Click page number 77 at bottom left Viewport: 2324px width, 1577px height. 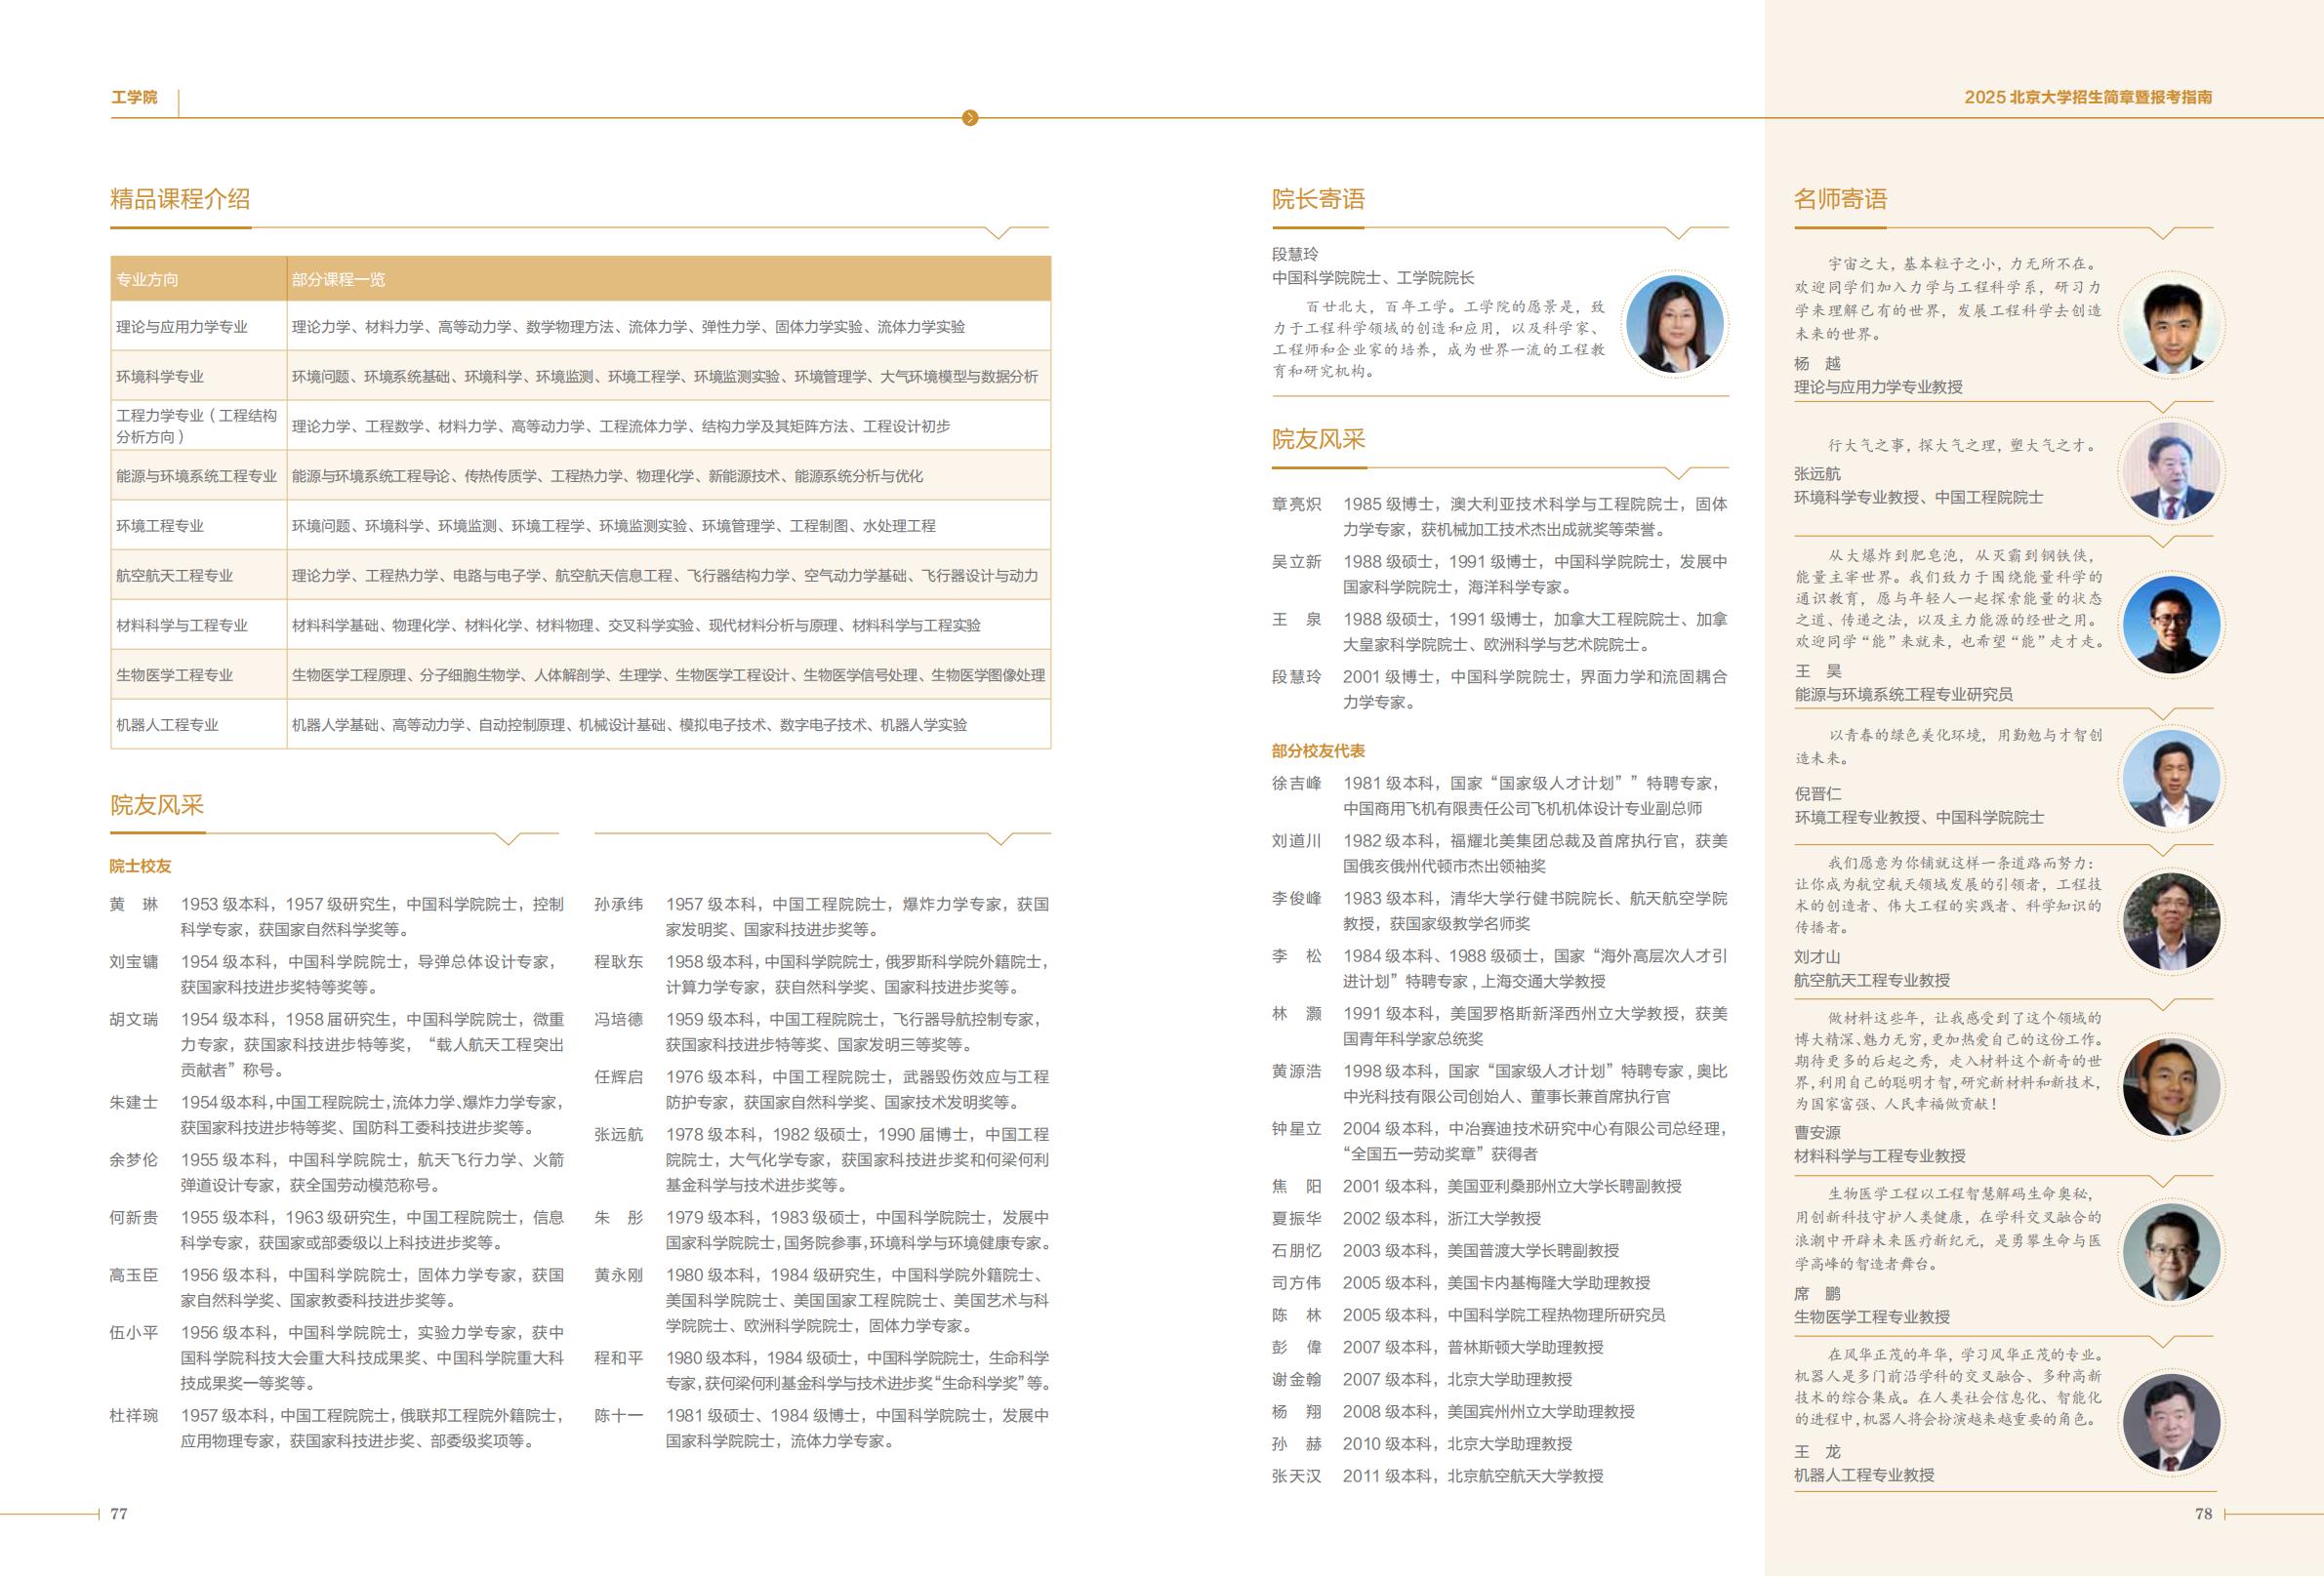[119, 1516]
